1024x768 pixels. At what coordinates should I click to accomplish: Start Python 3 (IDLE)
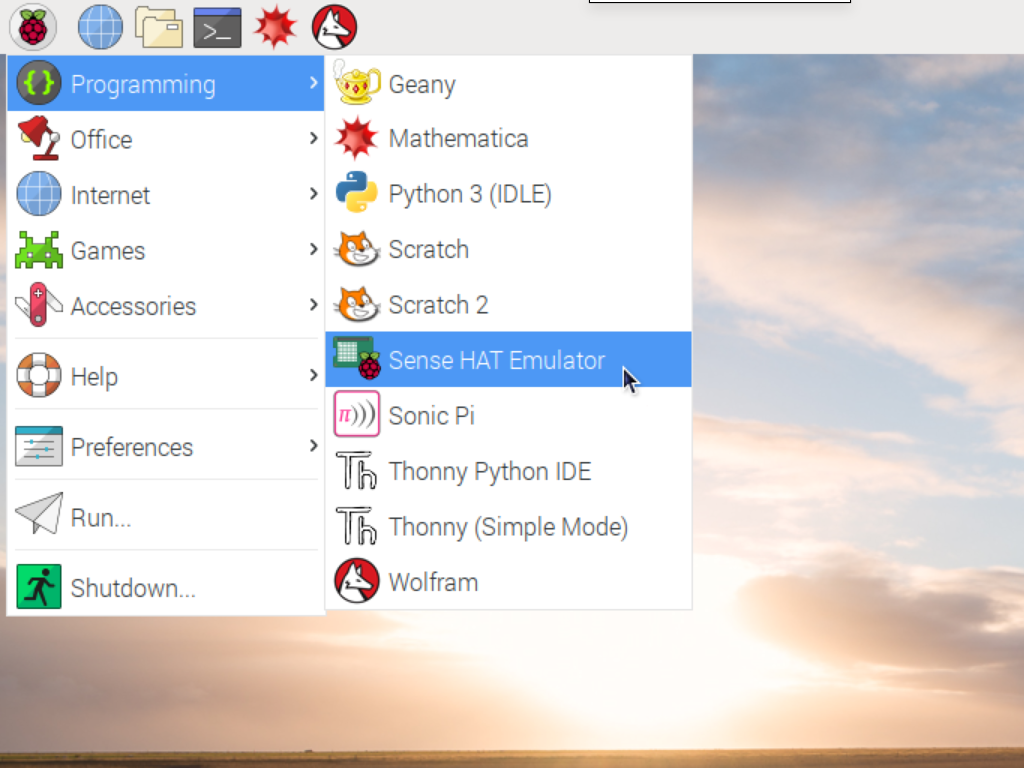tap(509, 193)
